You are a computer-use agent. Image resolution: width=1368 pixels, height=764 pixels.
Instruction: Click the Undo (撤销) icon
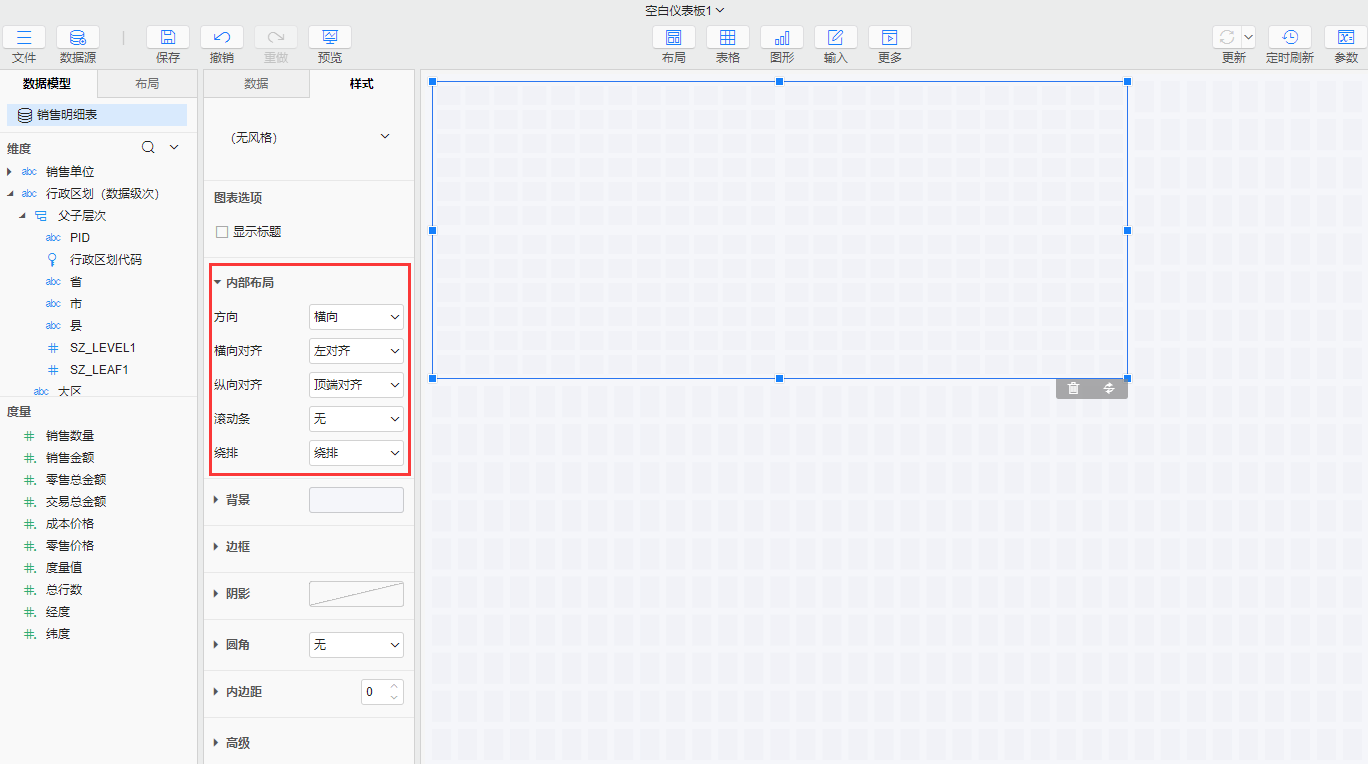click(x=222, y=38)
